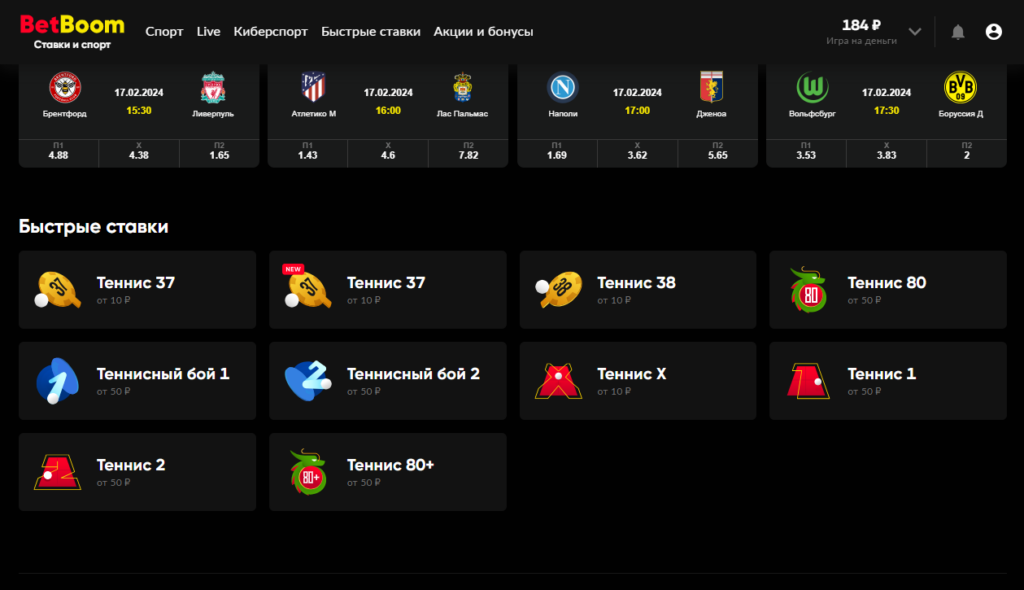Open first Теннис 37 paddle icon without NEW badge
The width and height of the screenshot is (1024, 590).
tap(58, 289)
